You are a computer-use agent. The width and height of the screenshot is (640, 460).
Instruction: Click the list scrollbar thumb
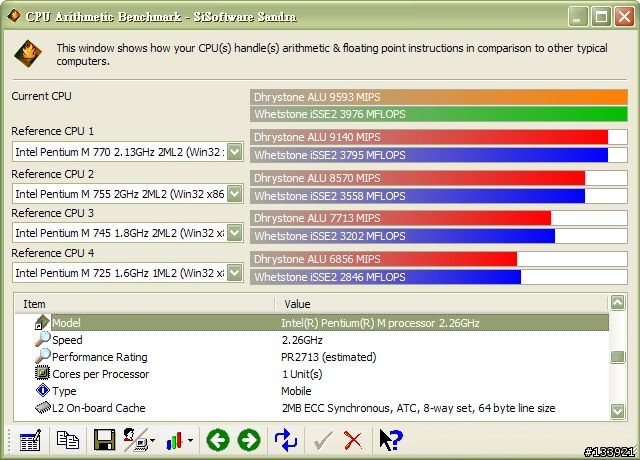point(618,357)
